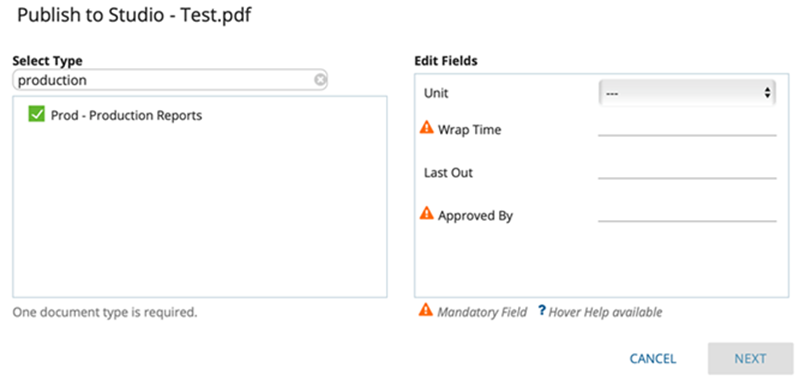This screenshot has width=799, height=381.
Task: Click the Mandatory Field legend text
Action: pos(482,312)
